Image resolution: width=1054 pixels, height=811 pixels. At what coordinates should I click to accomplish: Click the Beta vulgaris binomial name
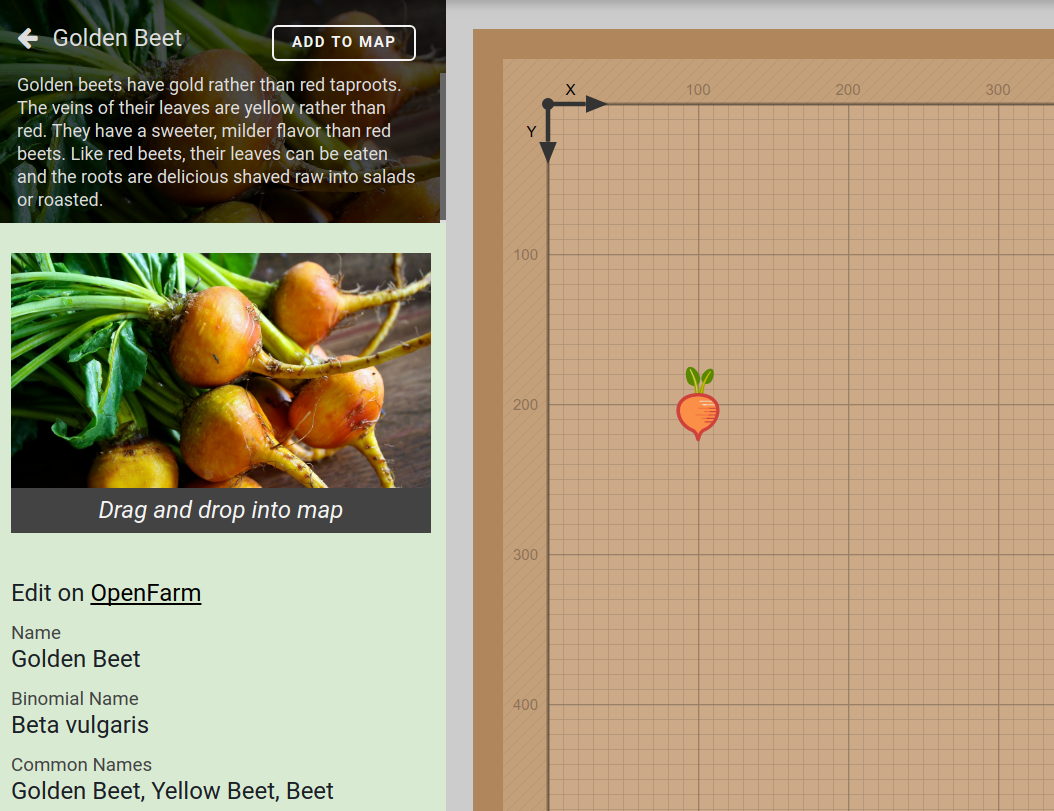coord(80,725)
